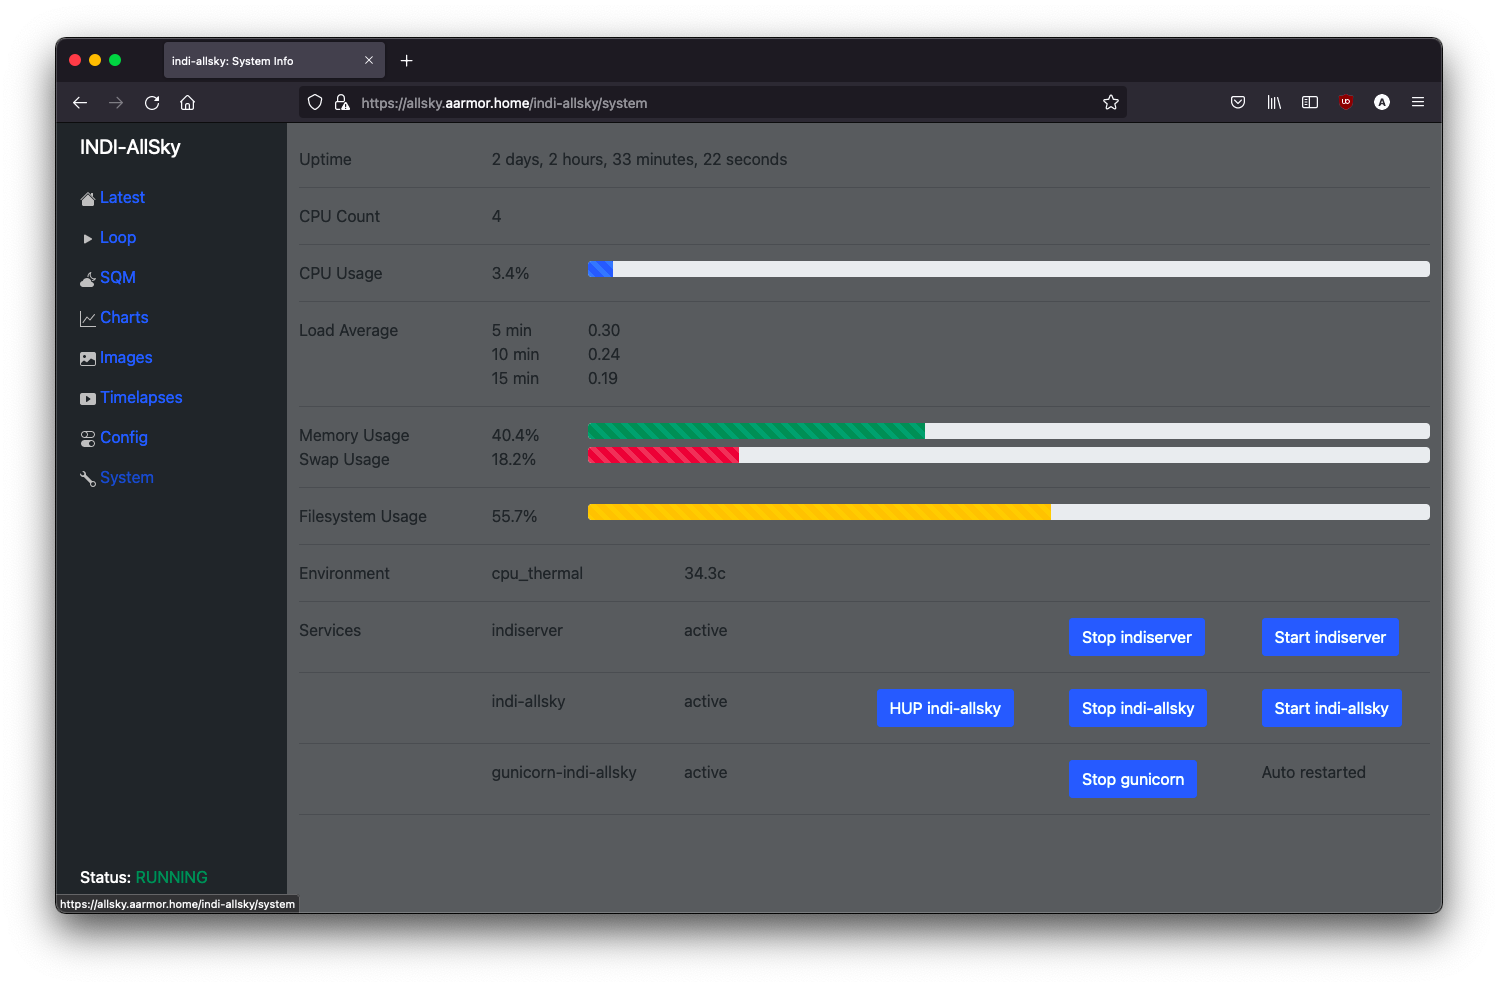Toggle the sidebar view icon
Screen dimensions: 1498x987
(x=1310, y=102)
